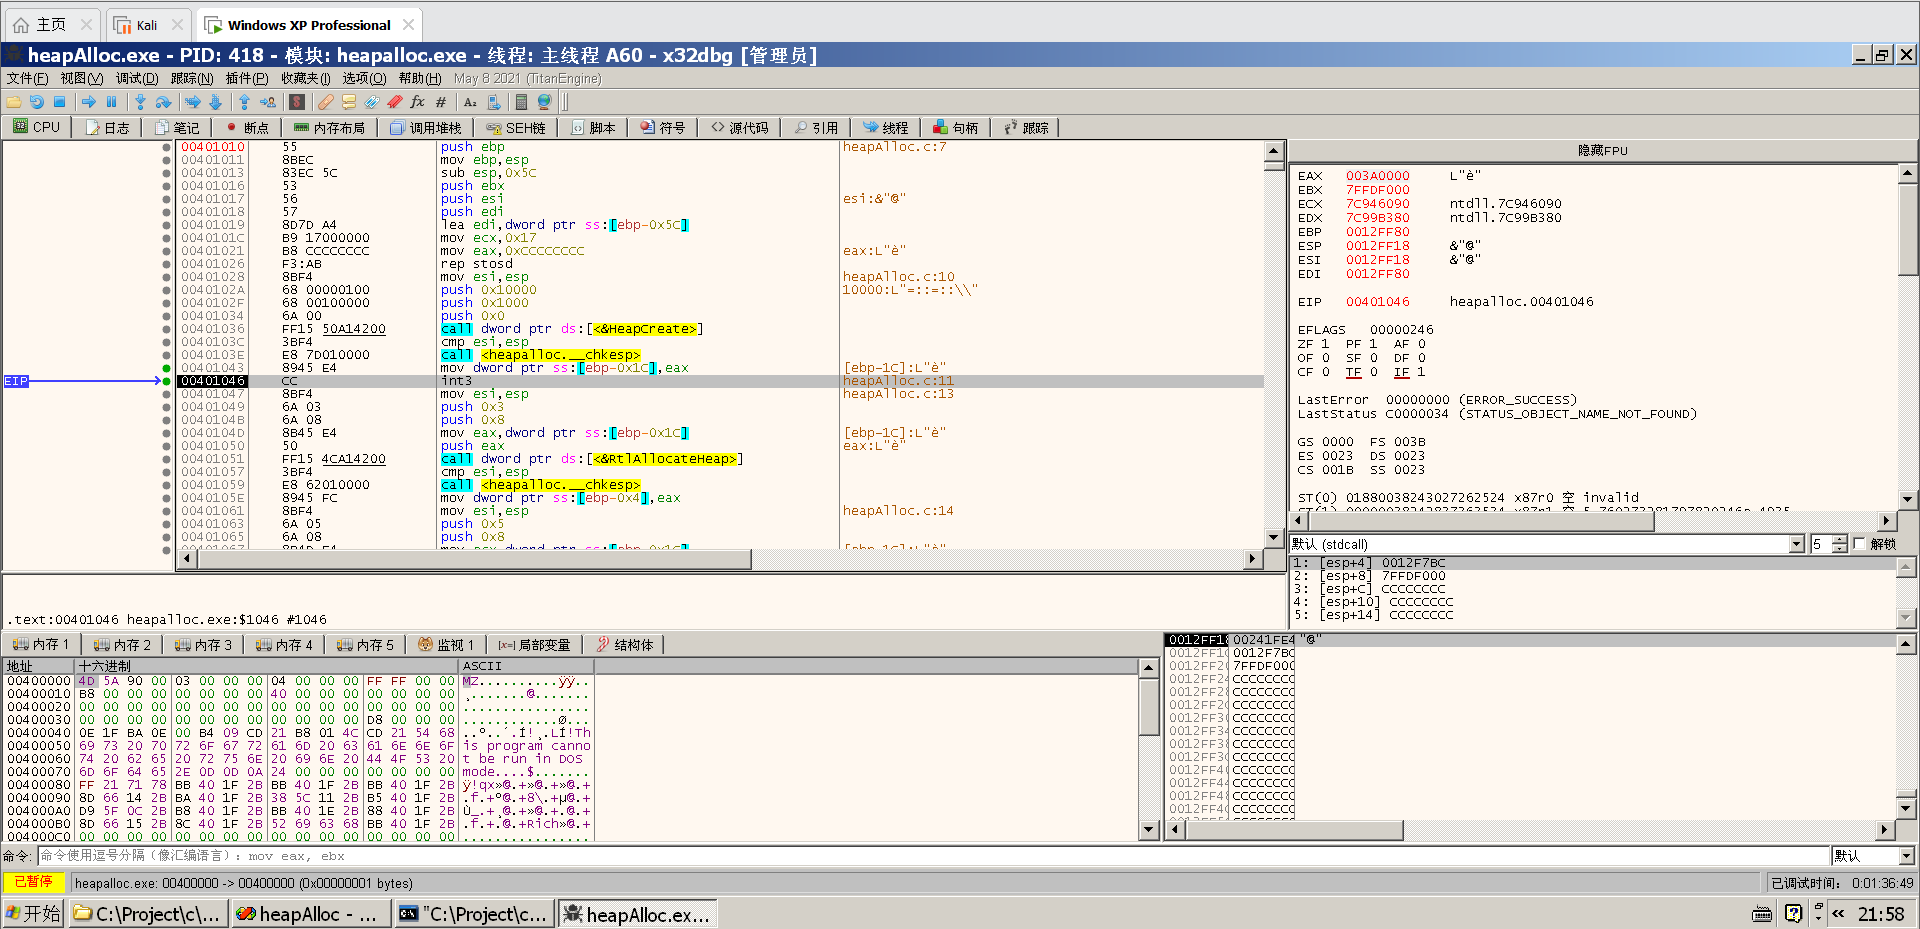Switch to the 内存布局 tab
The image size is (1920, 929).
coord(329,128)
